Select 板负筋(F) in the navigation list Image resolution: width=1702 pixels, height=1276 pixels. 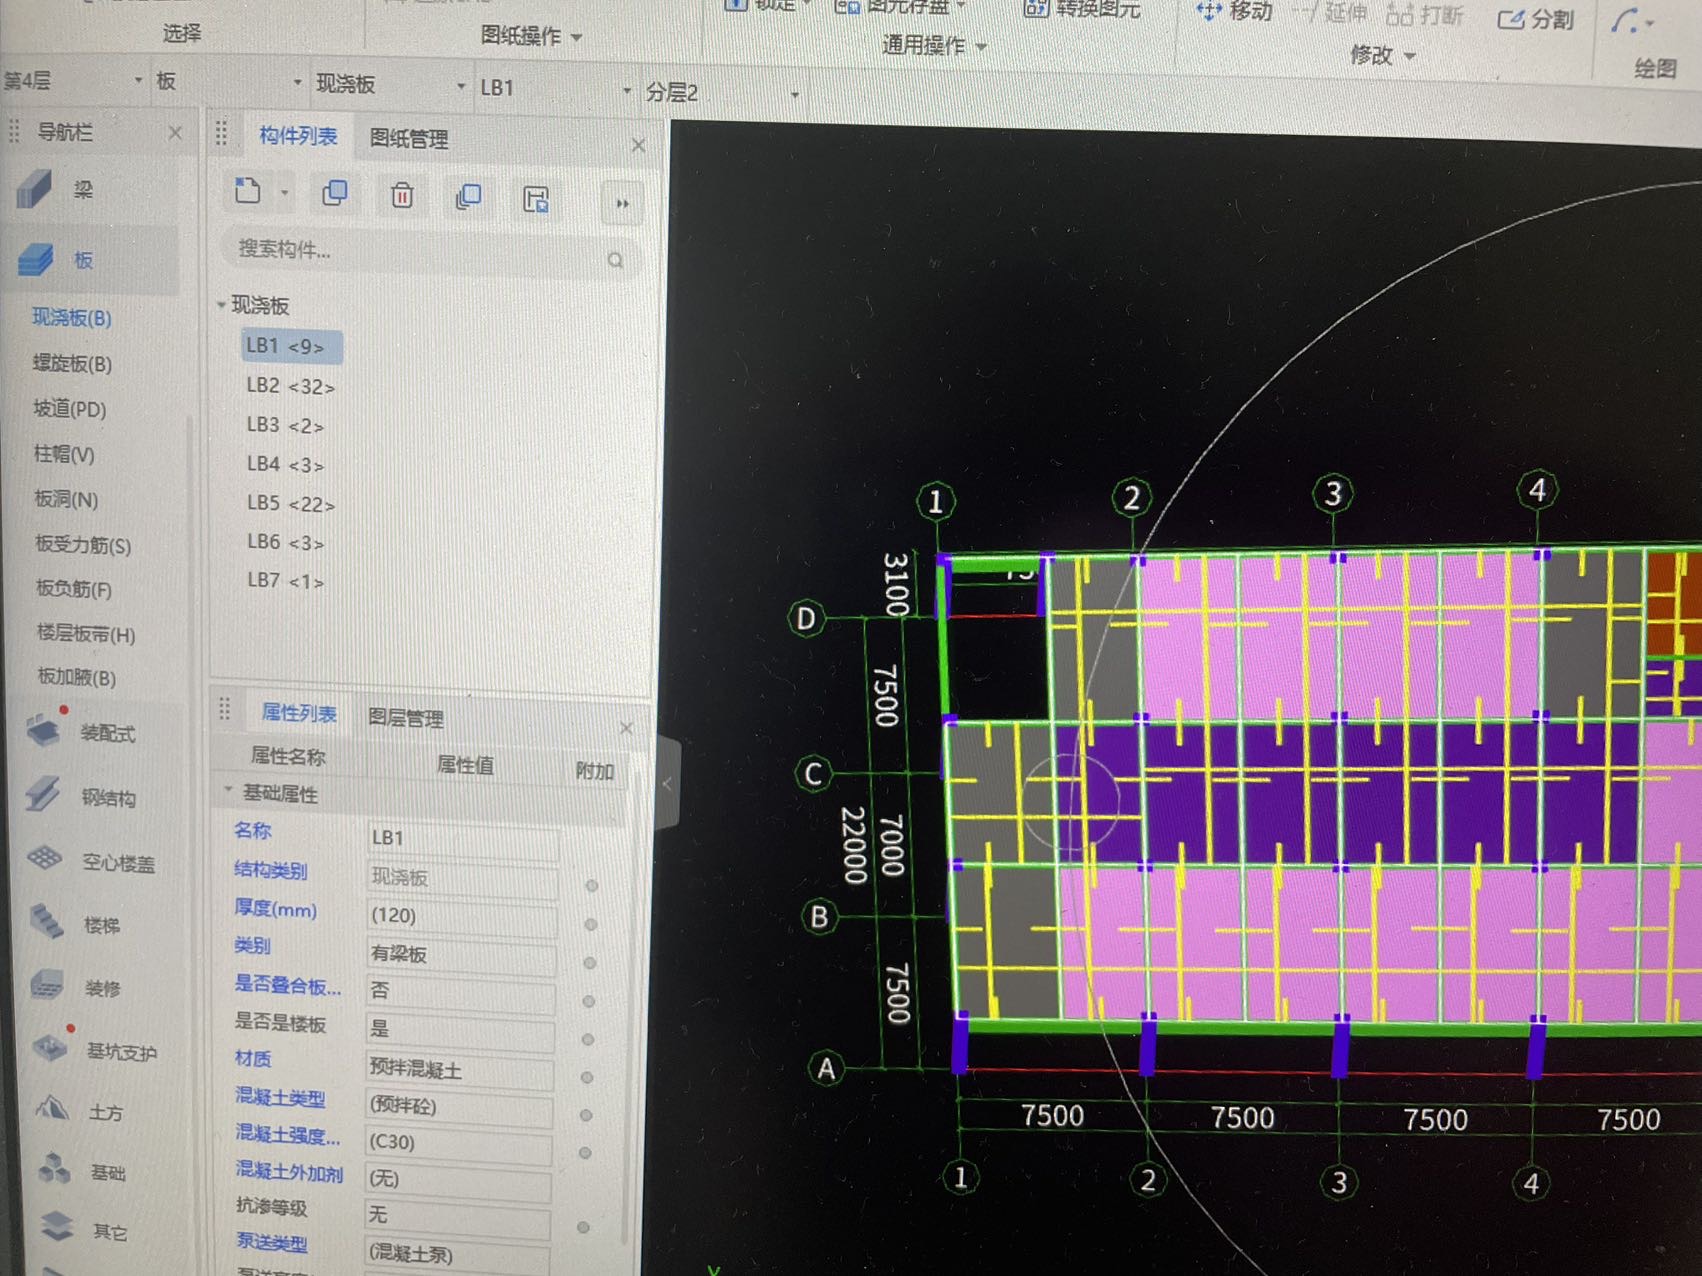(74, 589)
